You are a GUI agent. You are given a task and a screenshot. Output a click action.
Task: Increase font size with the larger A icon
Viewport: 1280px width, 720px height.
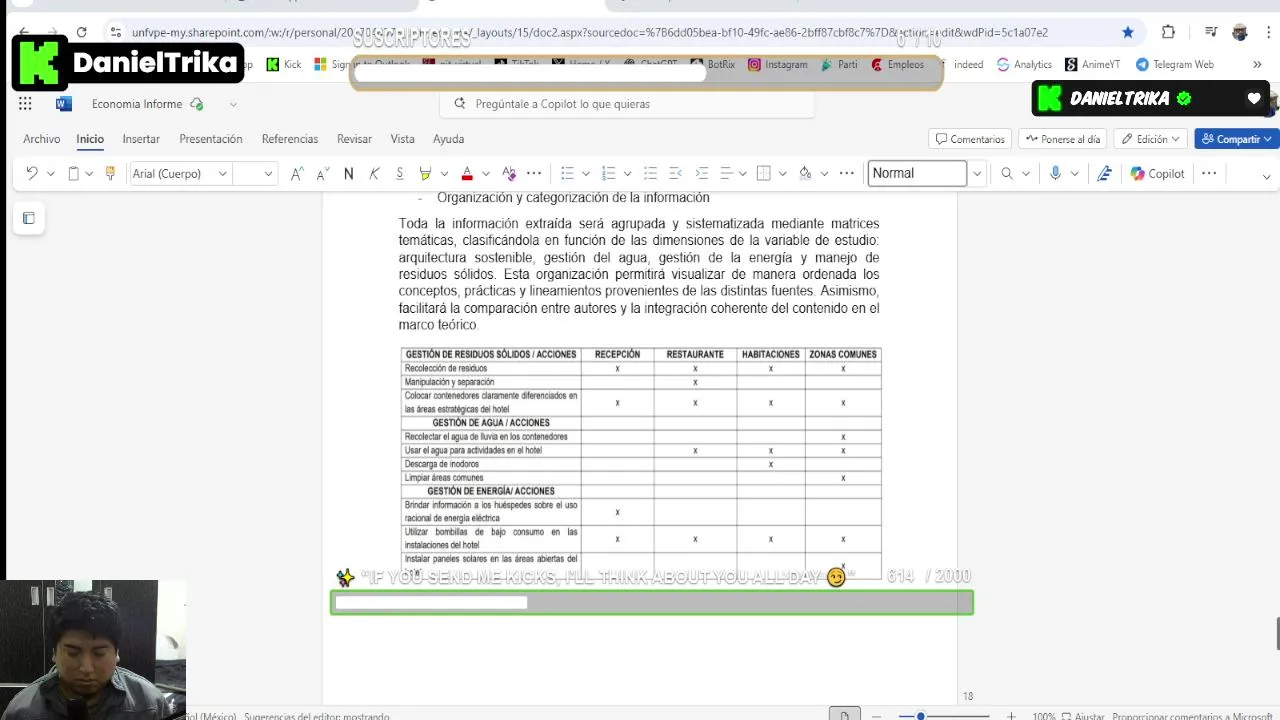[x=297, y=174]
